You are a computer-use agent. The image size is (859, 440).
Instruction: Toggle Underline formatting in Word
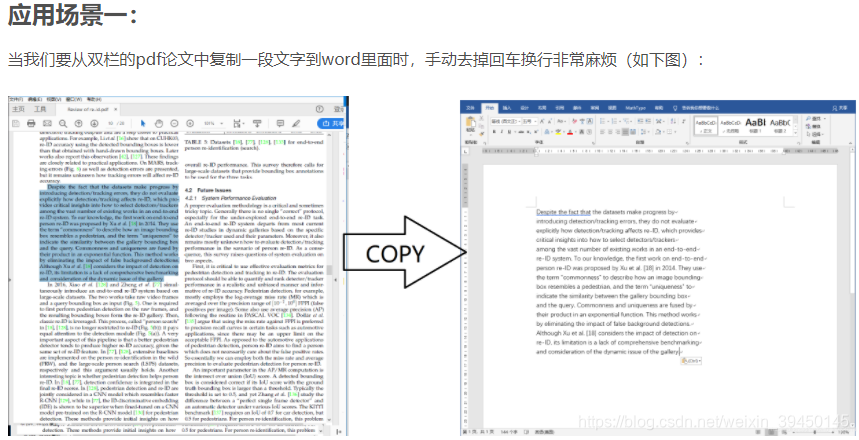pyautogui.click(x=509, y=132)
